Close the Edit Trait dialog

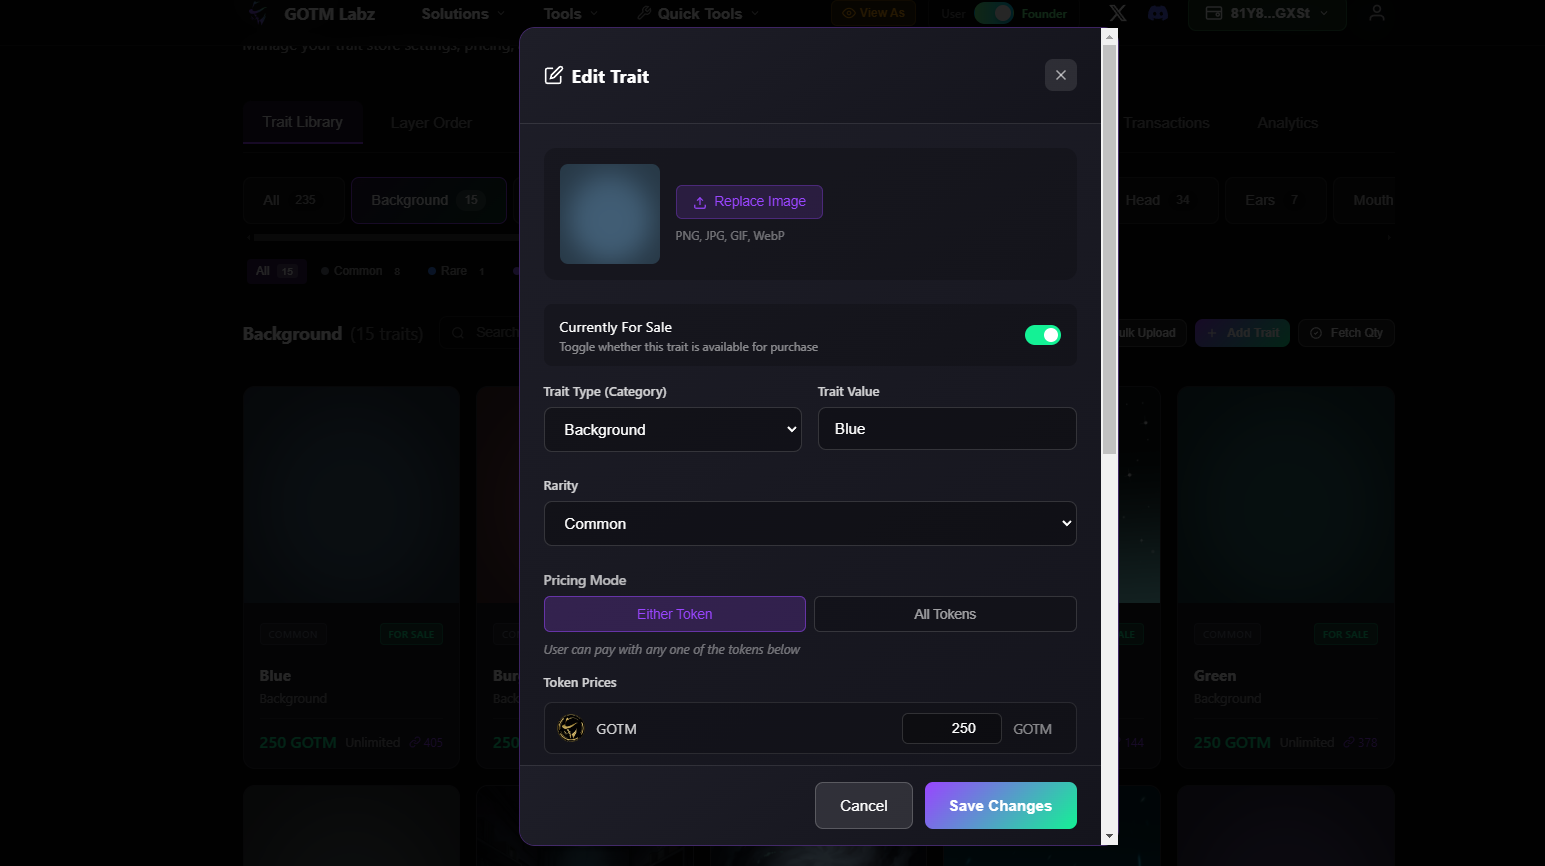pyautogui.click(x=1060, y=75)
